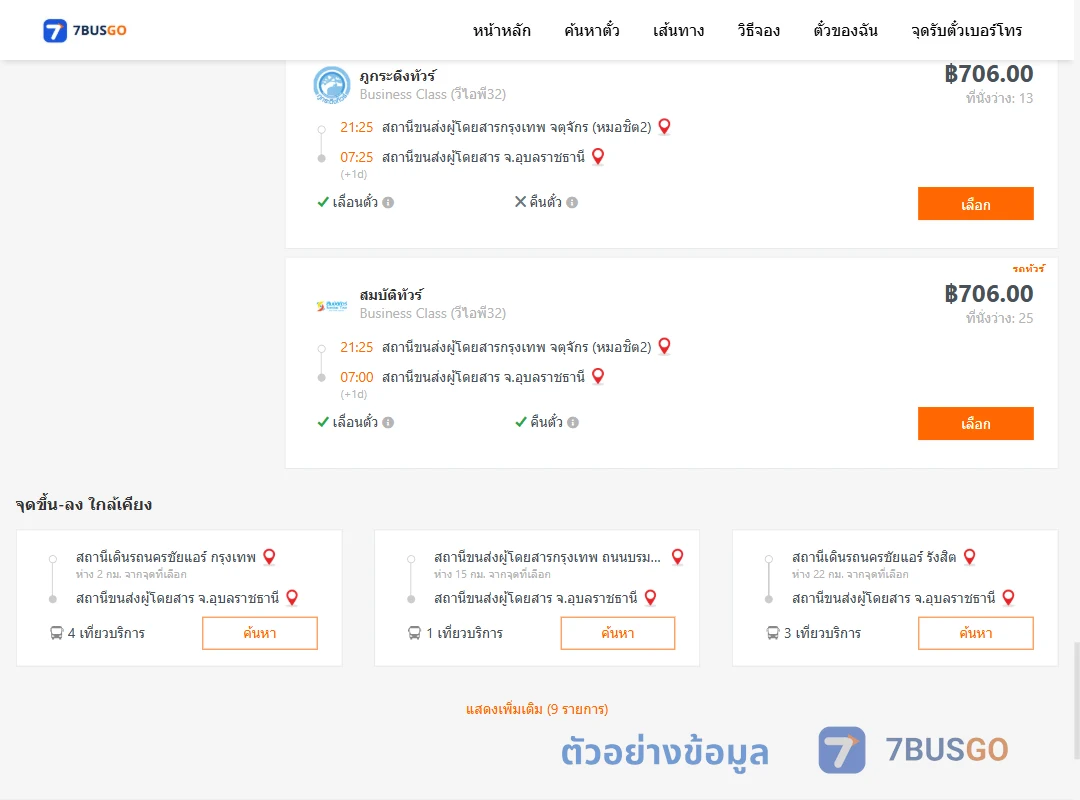Image resolution: width=1080 pixels, height=800 pixels.
Task: Show เลื่อนตั๋ว info icon for ภูกระดึงทัวร์
Action: point(388,203)
